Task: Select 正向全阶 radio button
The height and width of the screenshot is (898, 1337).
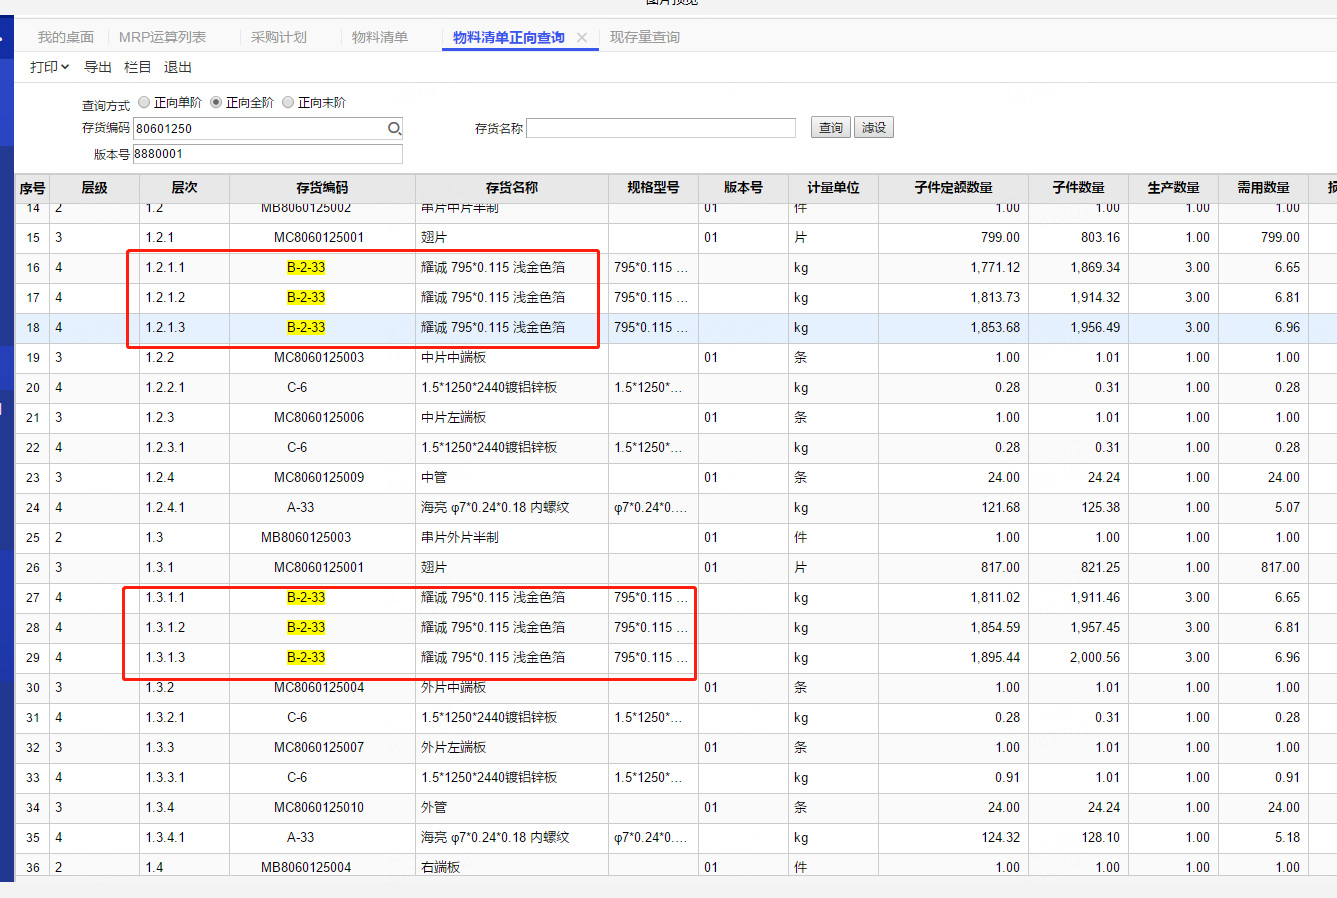Action: (216, 102)
